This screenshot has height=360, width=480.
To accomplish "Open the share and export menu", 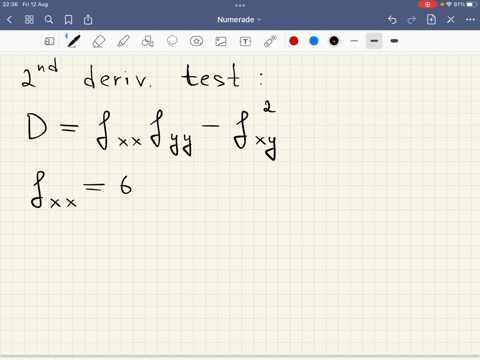I will pyautogui.click(x=88, y=20).
